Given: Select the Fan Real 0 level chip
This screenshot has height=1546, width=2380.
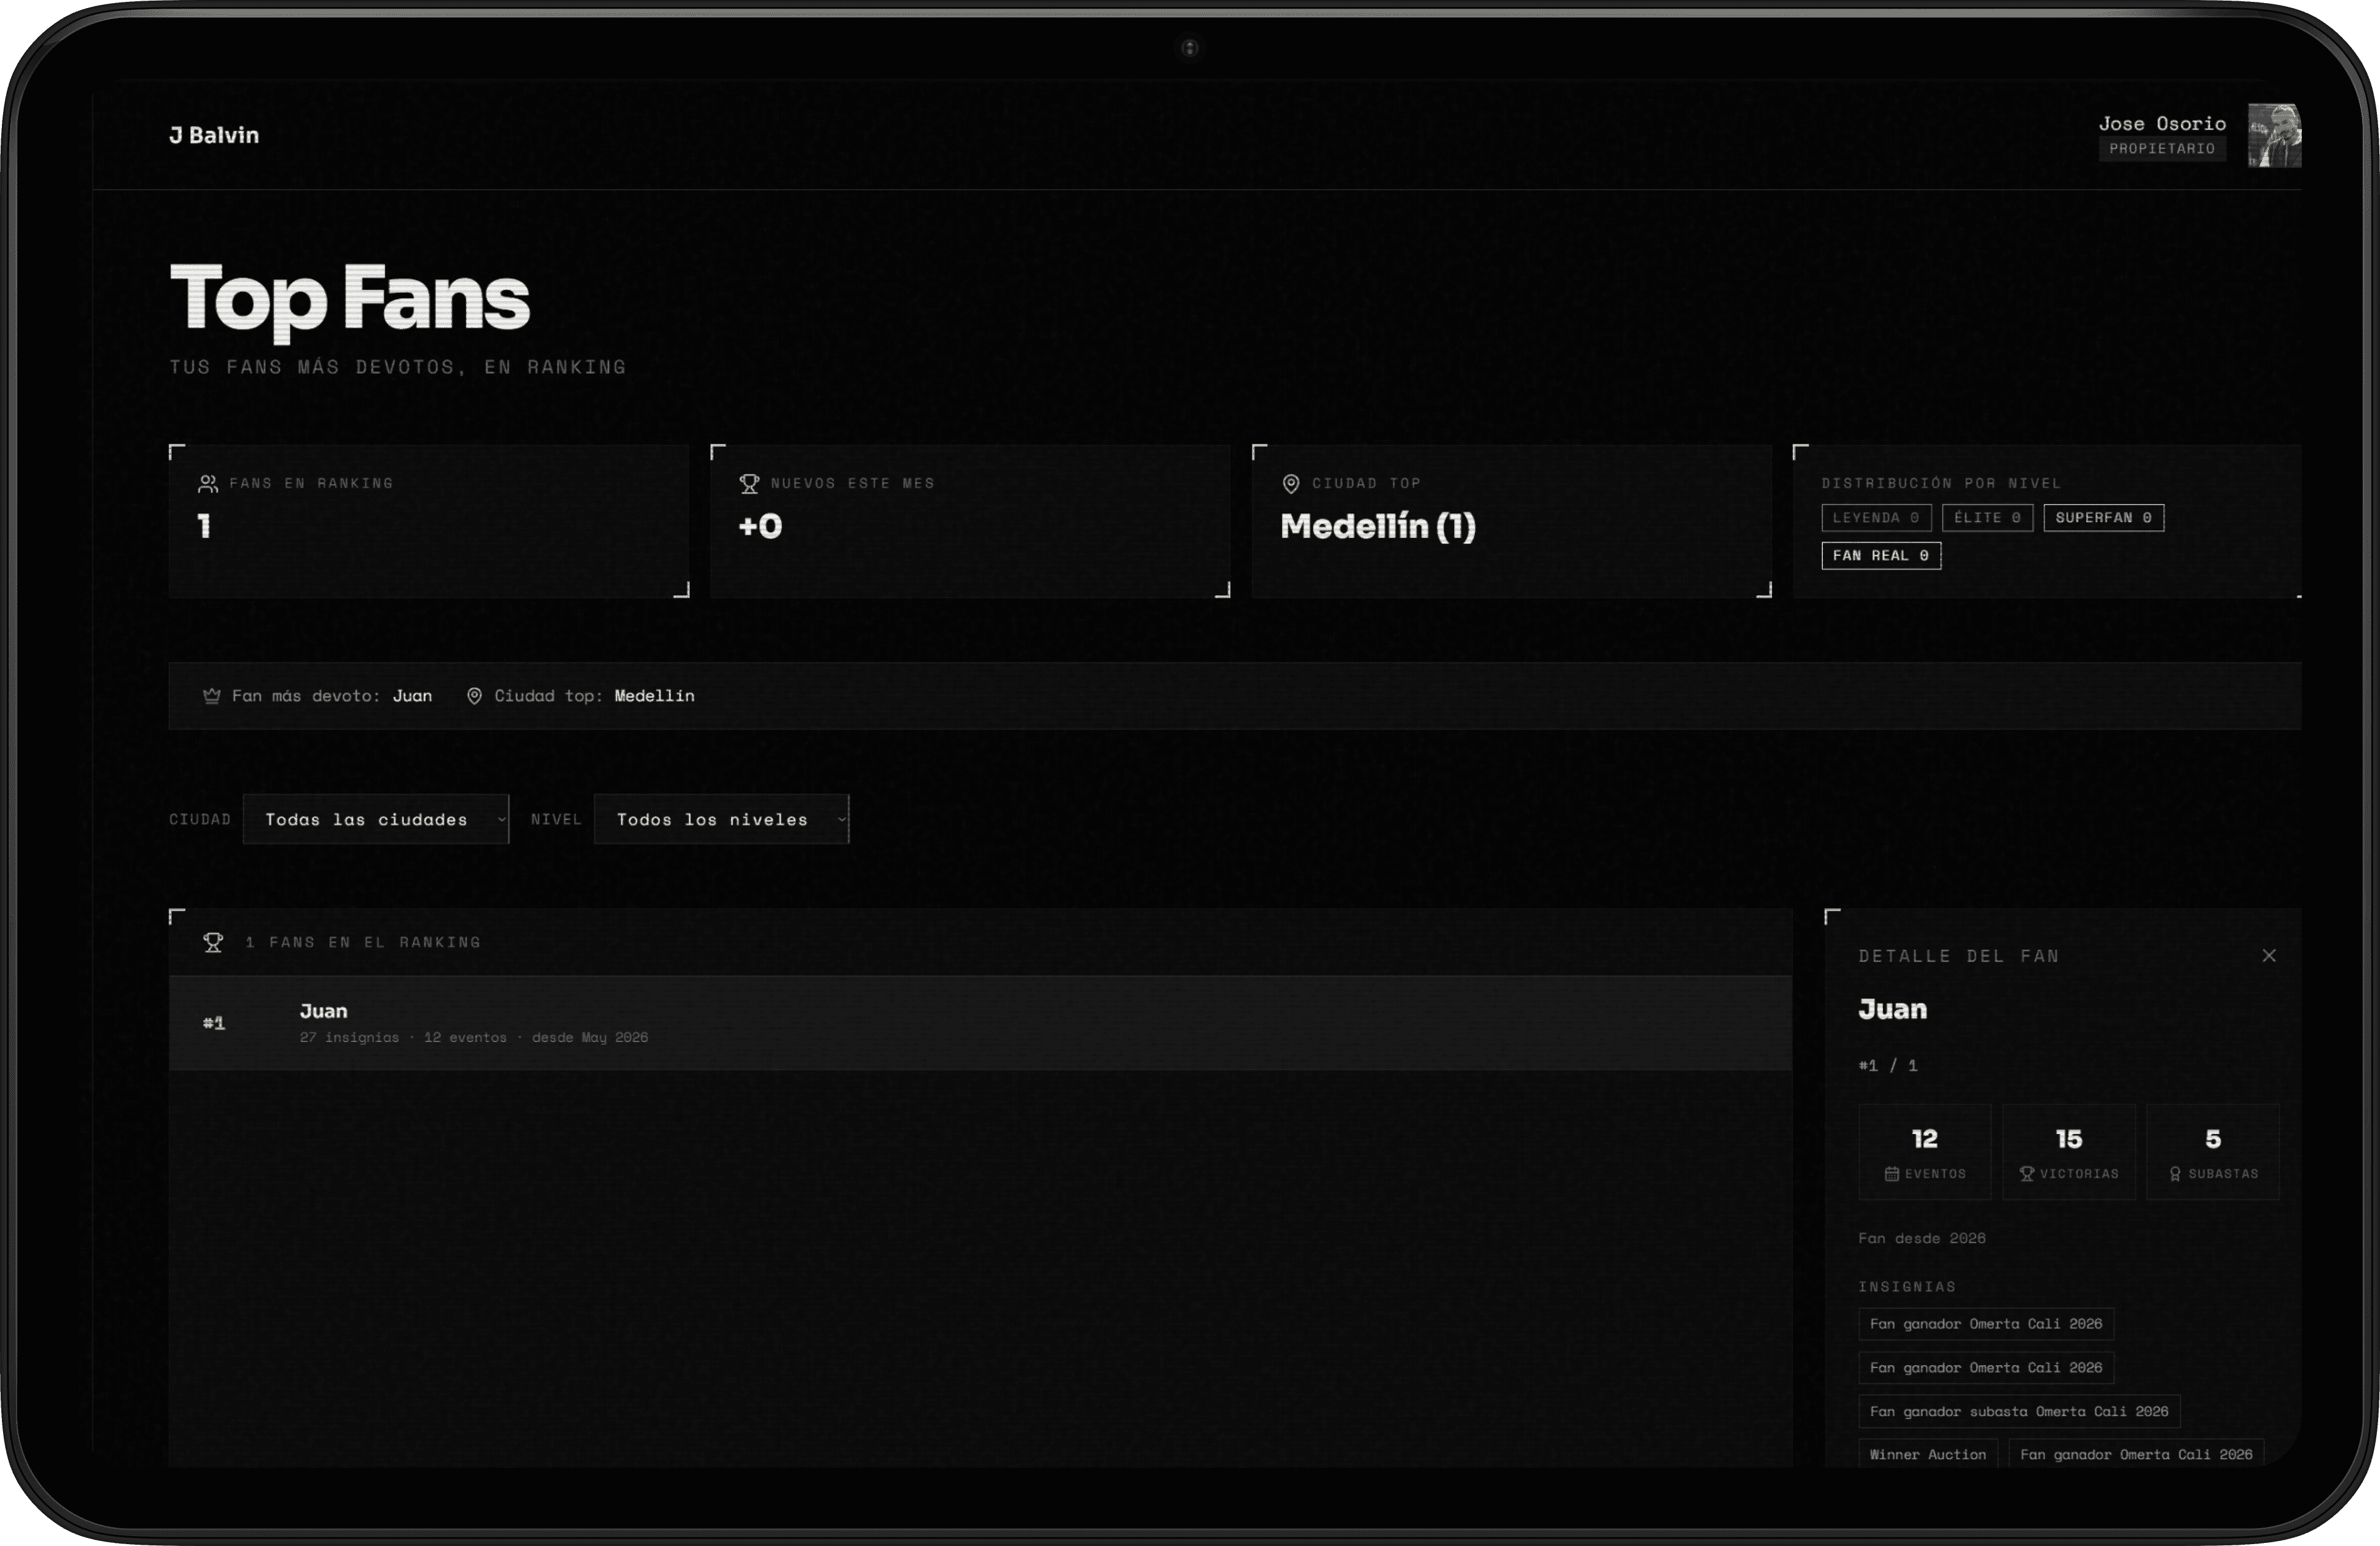Looking at the screenshot, I should (x=1881, y=556).
